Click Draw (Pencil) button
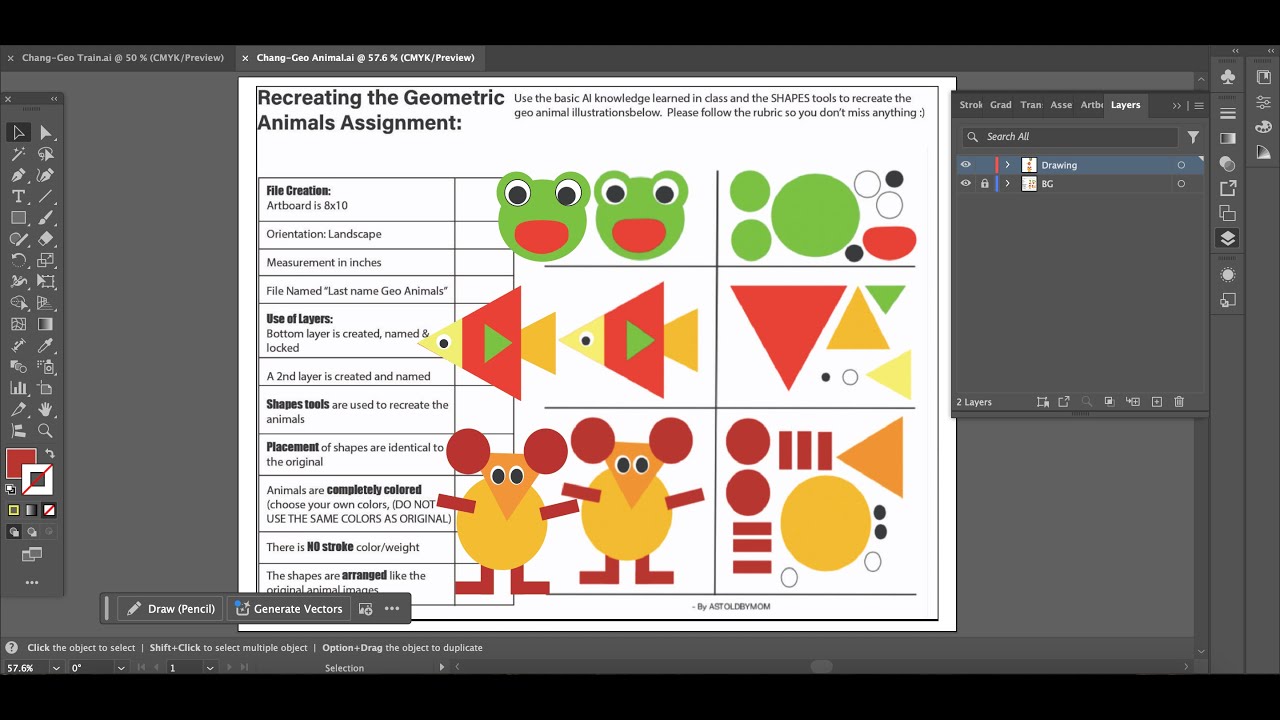 coord(170,608)
